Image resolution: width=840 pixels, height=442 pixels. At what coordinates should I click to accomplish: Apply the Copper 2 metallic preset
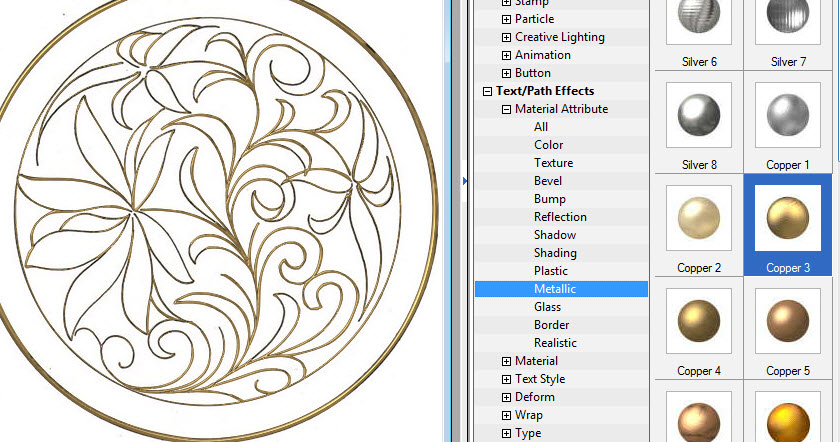699,219
